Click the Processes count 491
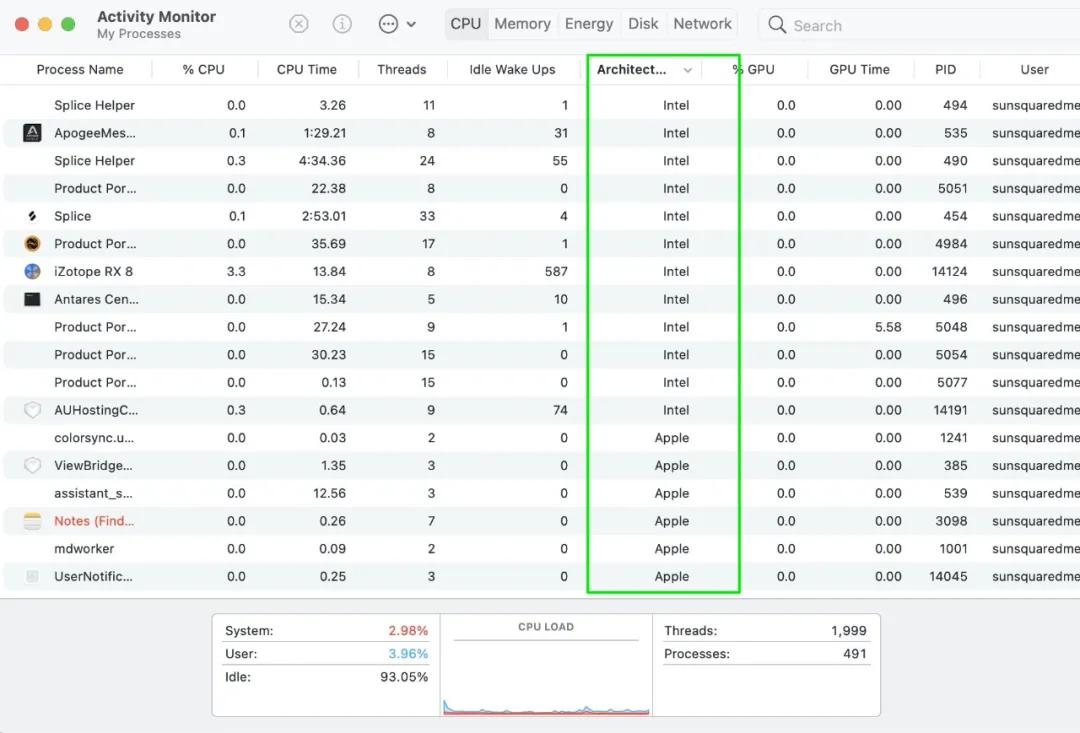The image size is (1080, 733). click(855, 653)
